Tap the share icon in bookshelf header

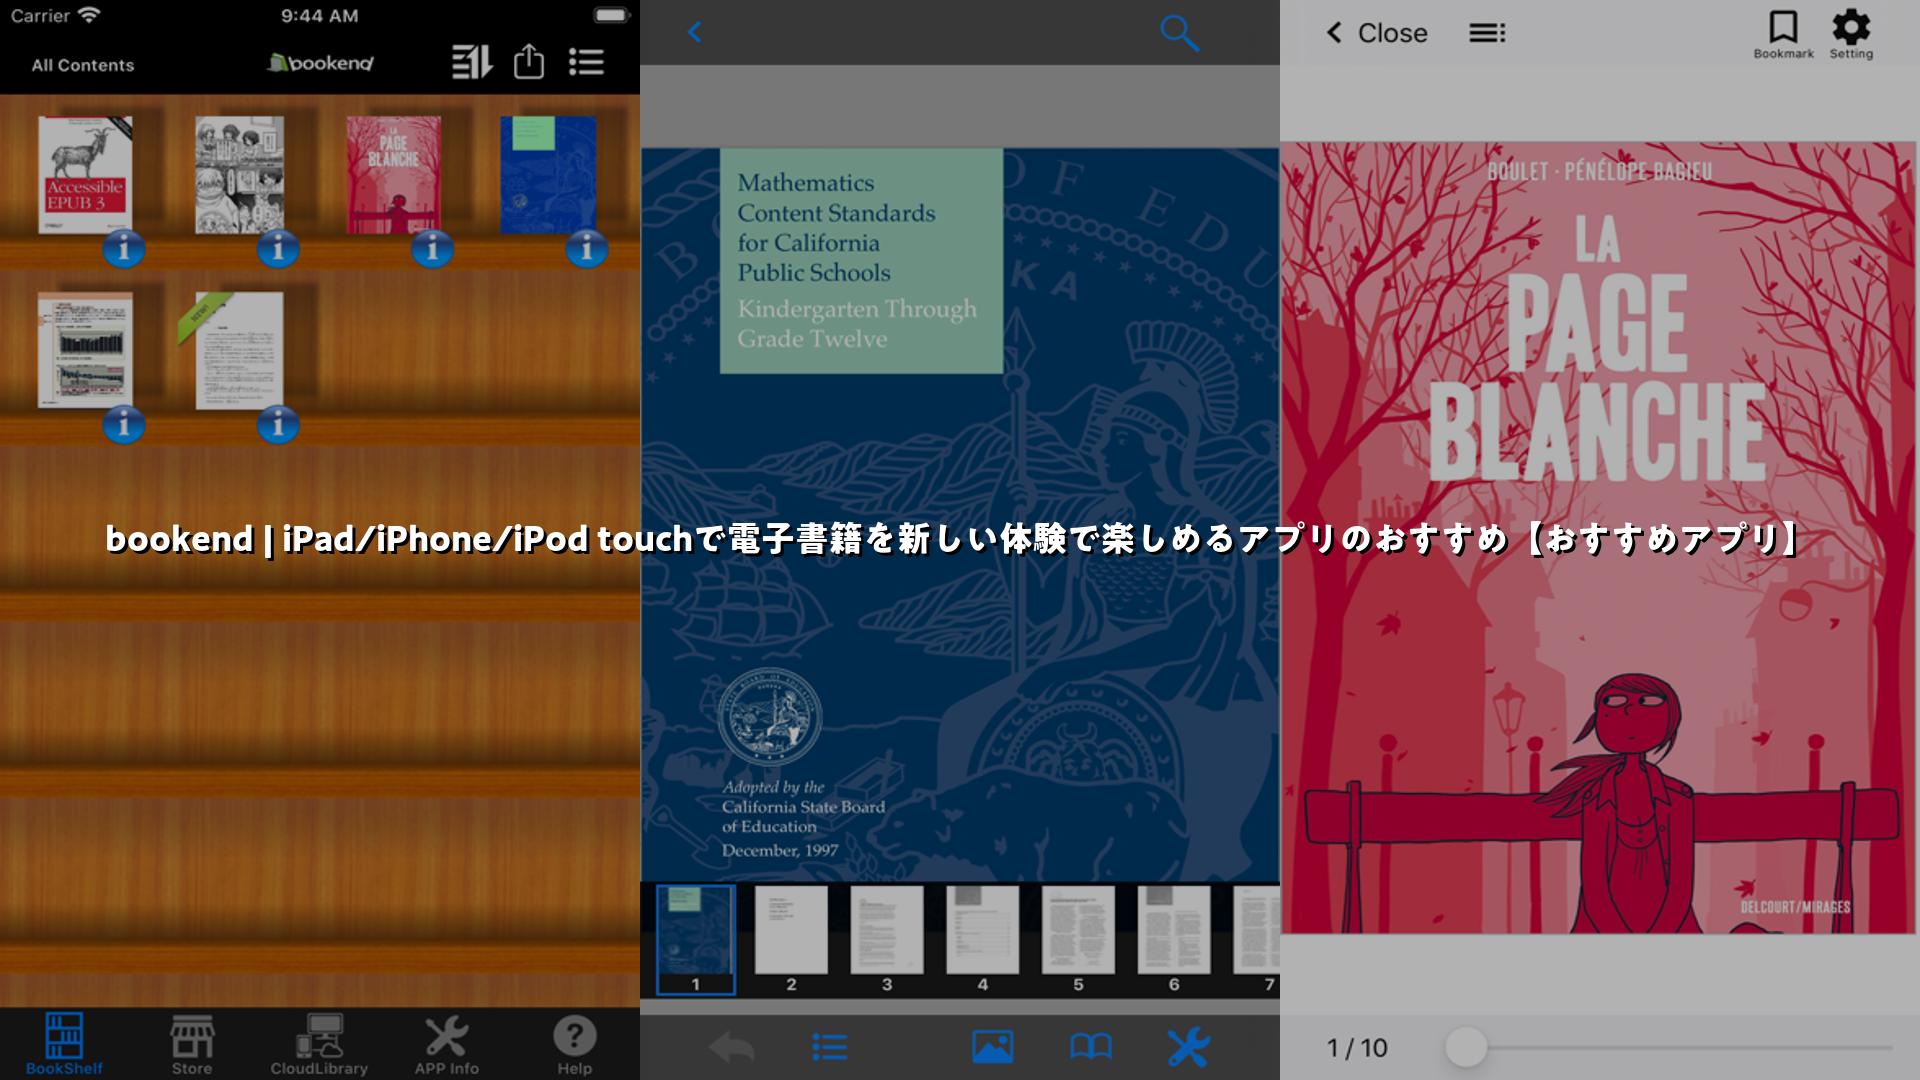(x=529, y=62)
